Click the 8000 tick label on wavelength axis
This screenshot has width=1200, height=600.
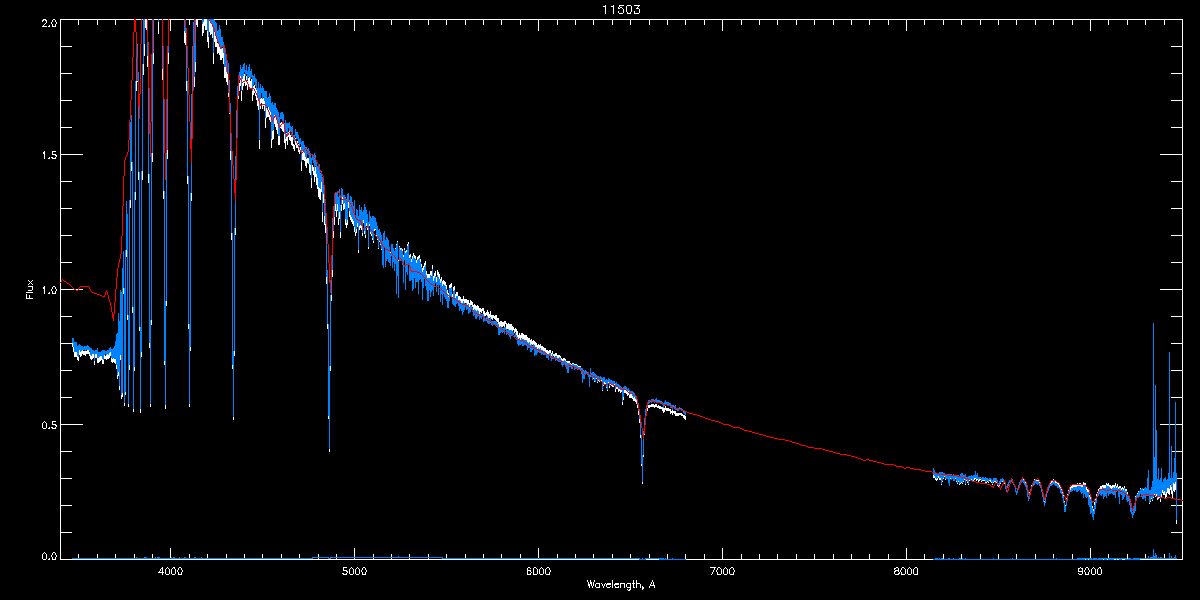coord(906,572)
